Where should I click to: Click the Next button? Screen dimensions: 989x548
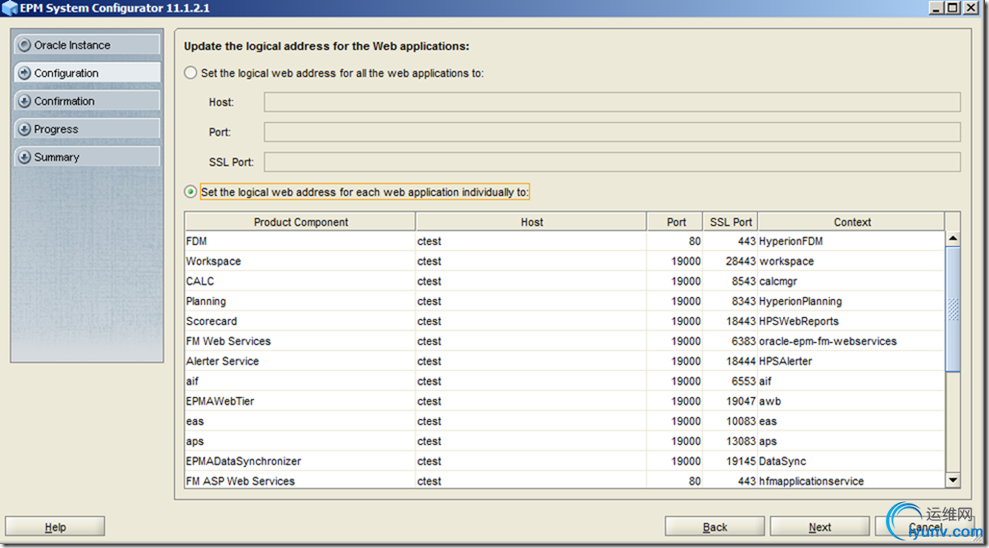tap(819, 527)
